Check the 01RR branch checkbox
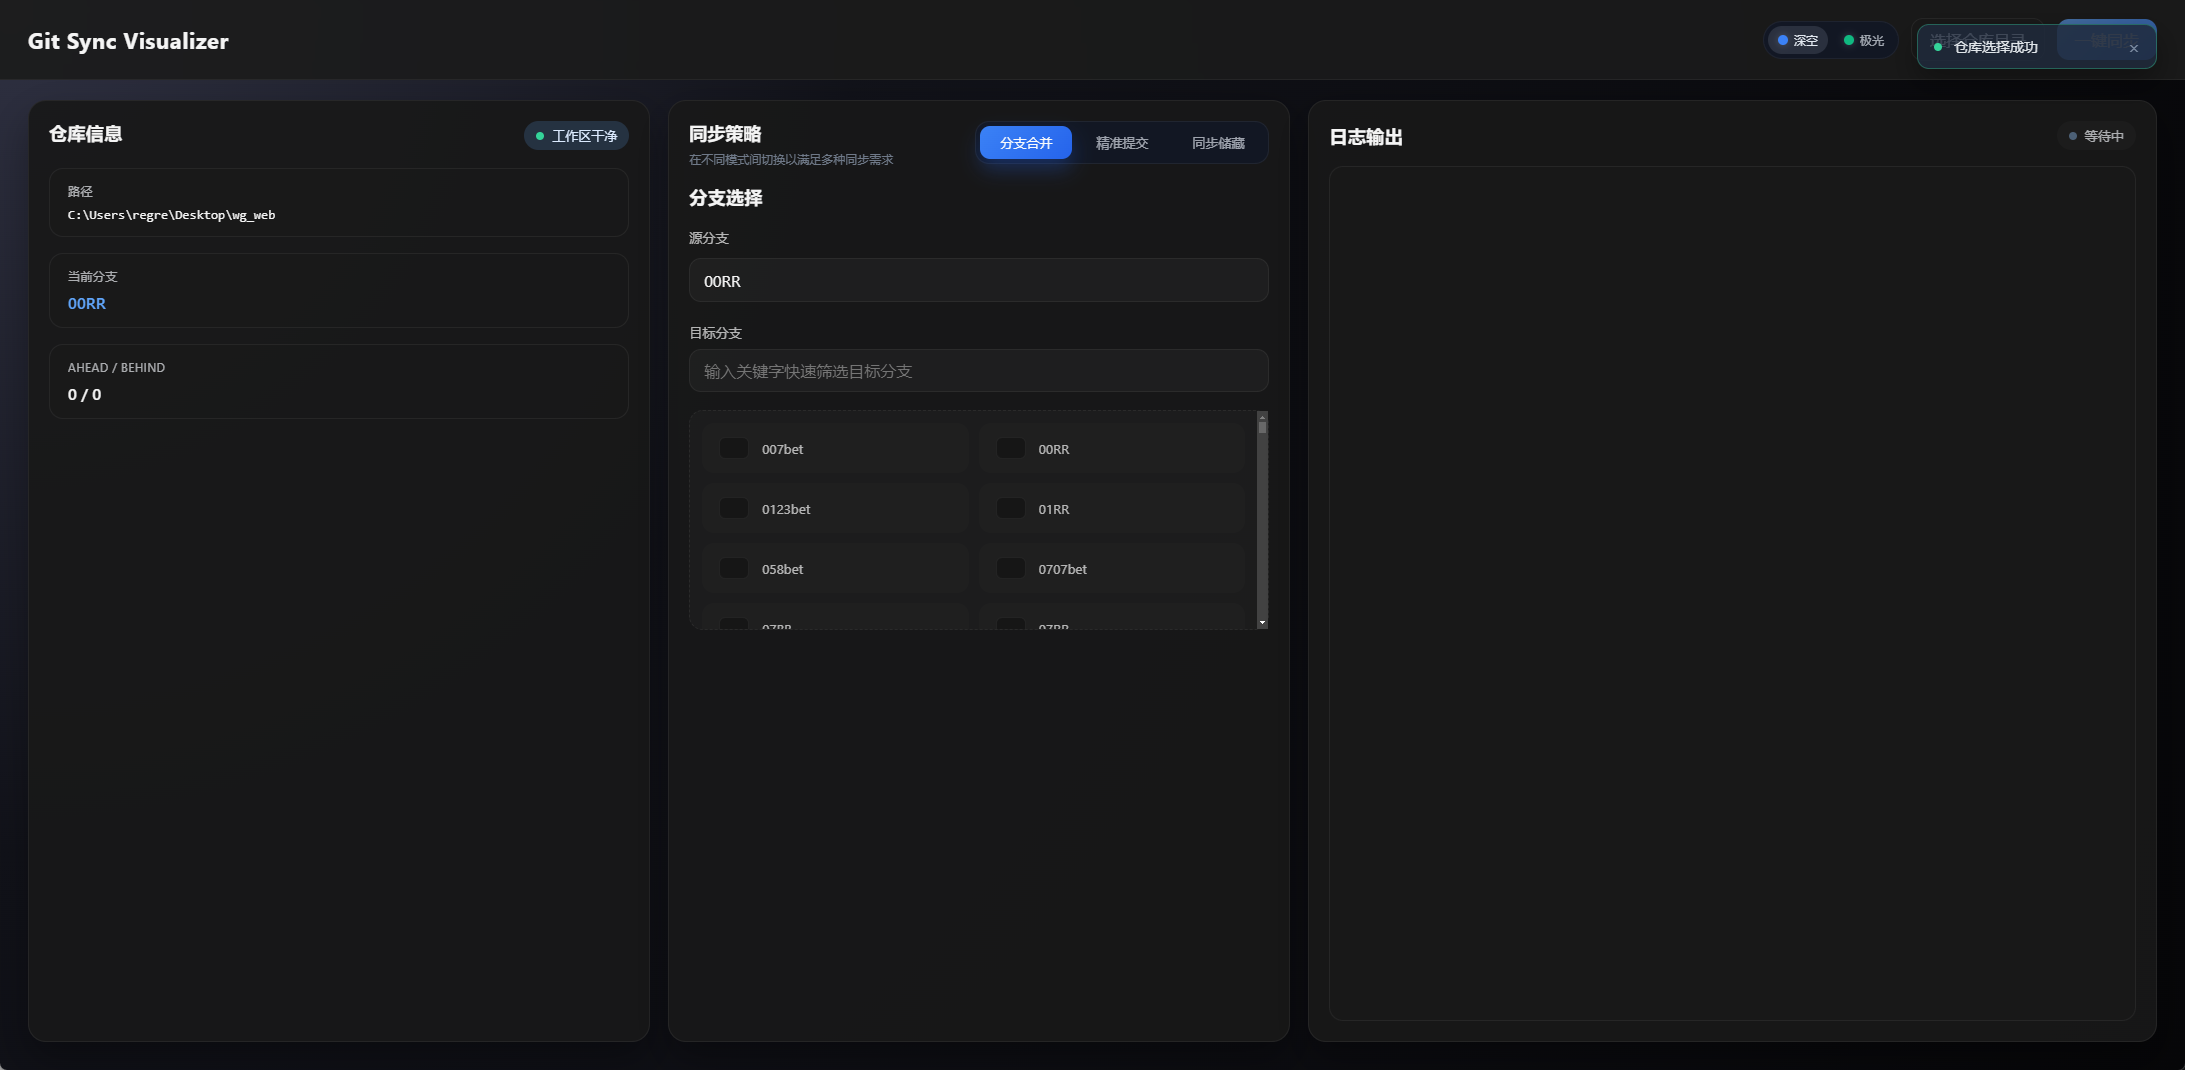 [x=1011, y=508]
